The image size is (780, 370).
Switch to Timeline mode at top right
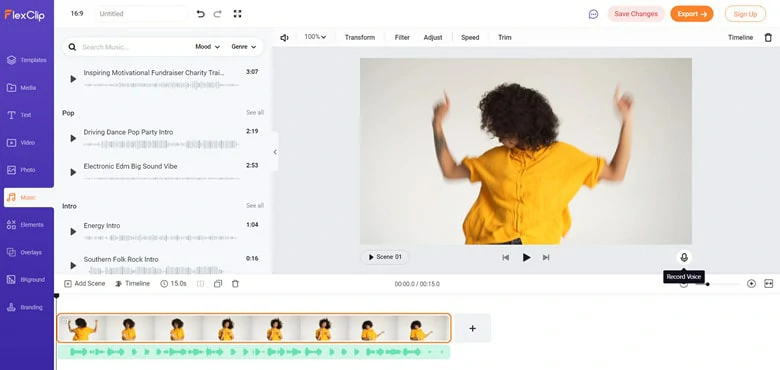click(x=740, y=37)
